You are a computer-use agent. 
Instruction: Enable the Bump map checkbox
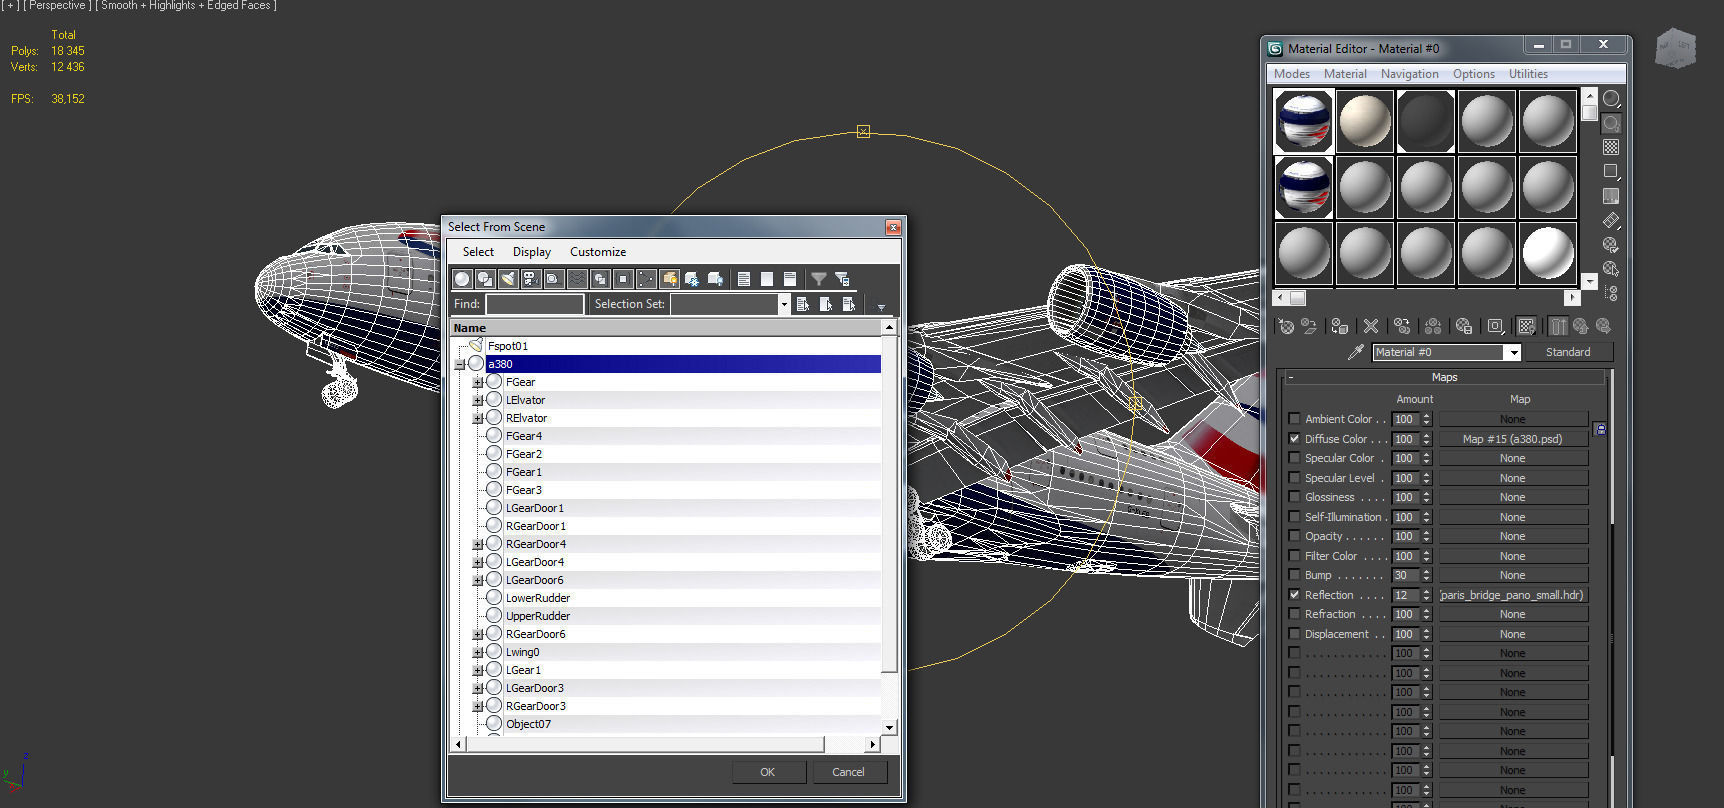[1295, 575]
